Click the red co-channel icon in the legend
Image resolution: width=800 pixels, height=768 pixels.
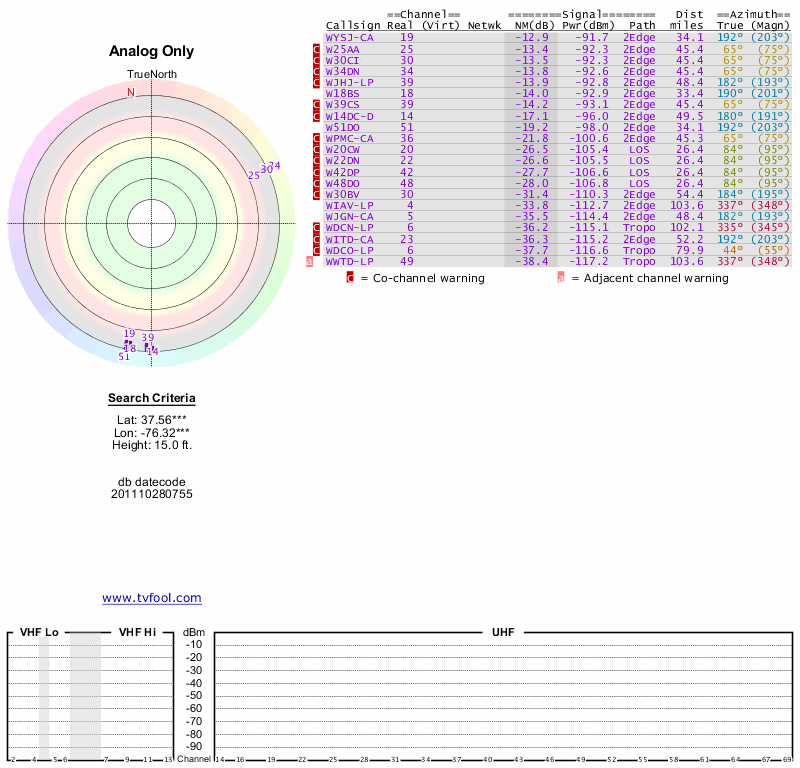pos(350,278)
